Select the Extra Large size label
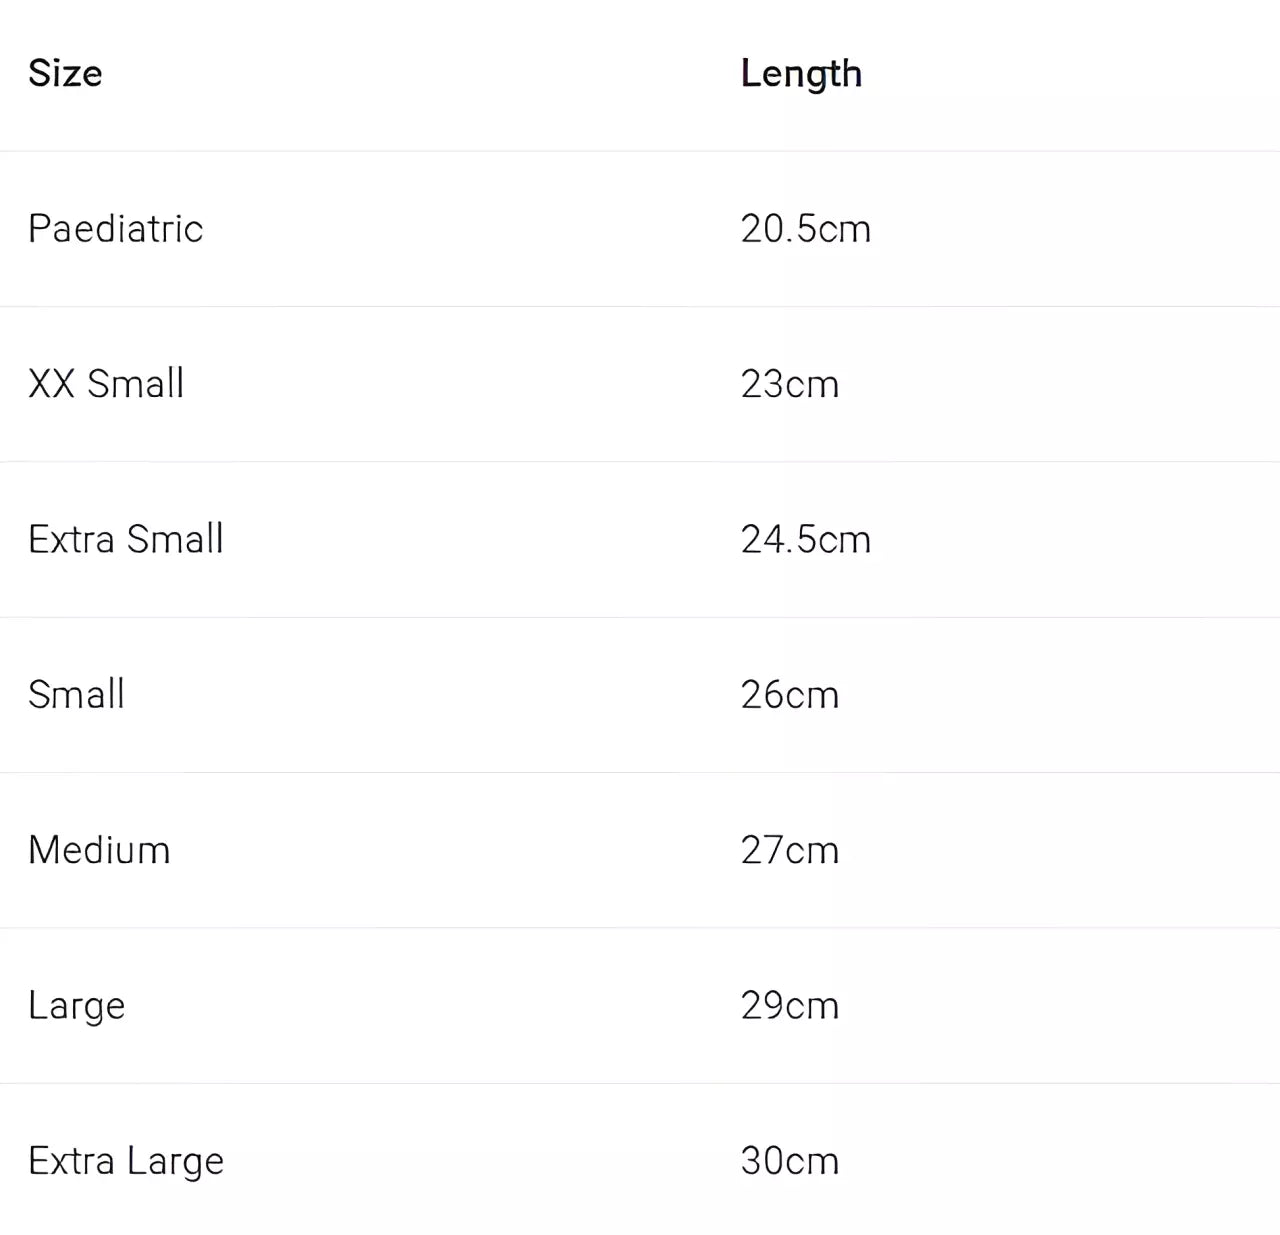Screen dimensions: 1280x1235 [x=125, y=1161]
